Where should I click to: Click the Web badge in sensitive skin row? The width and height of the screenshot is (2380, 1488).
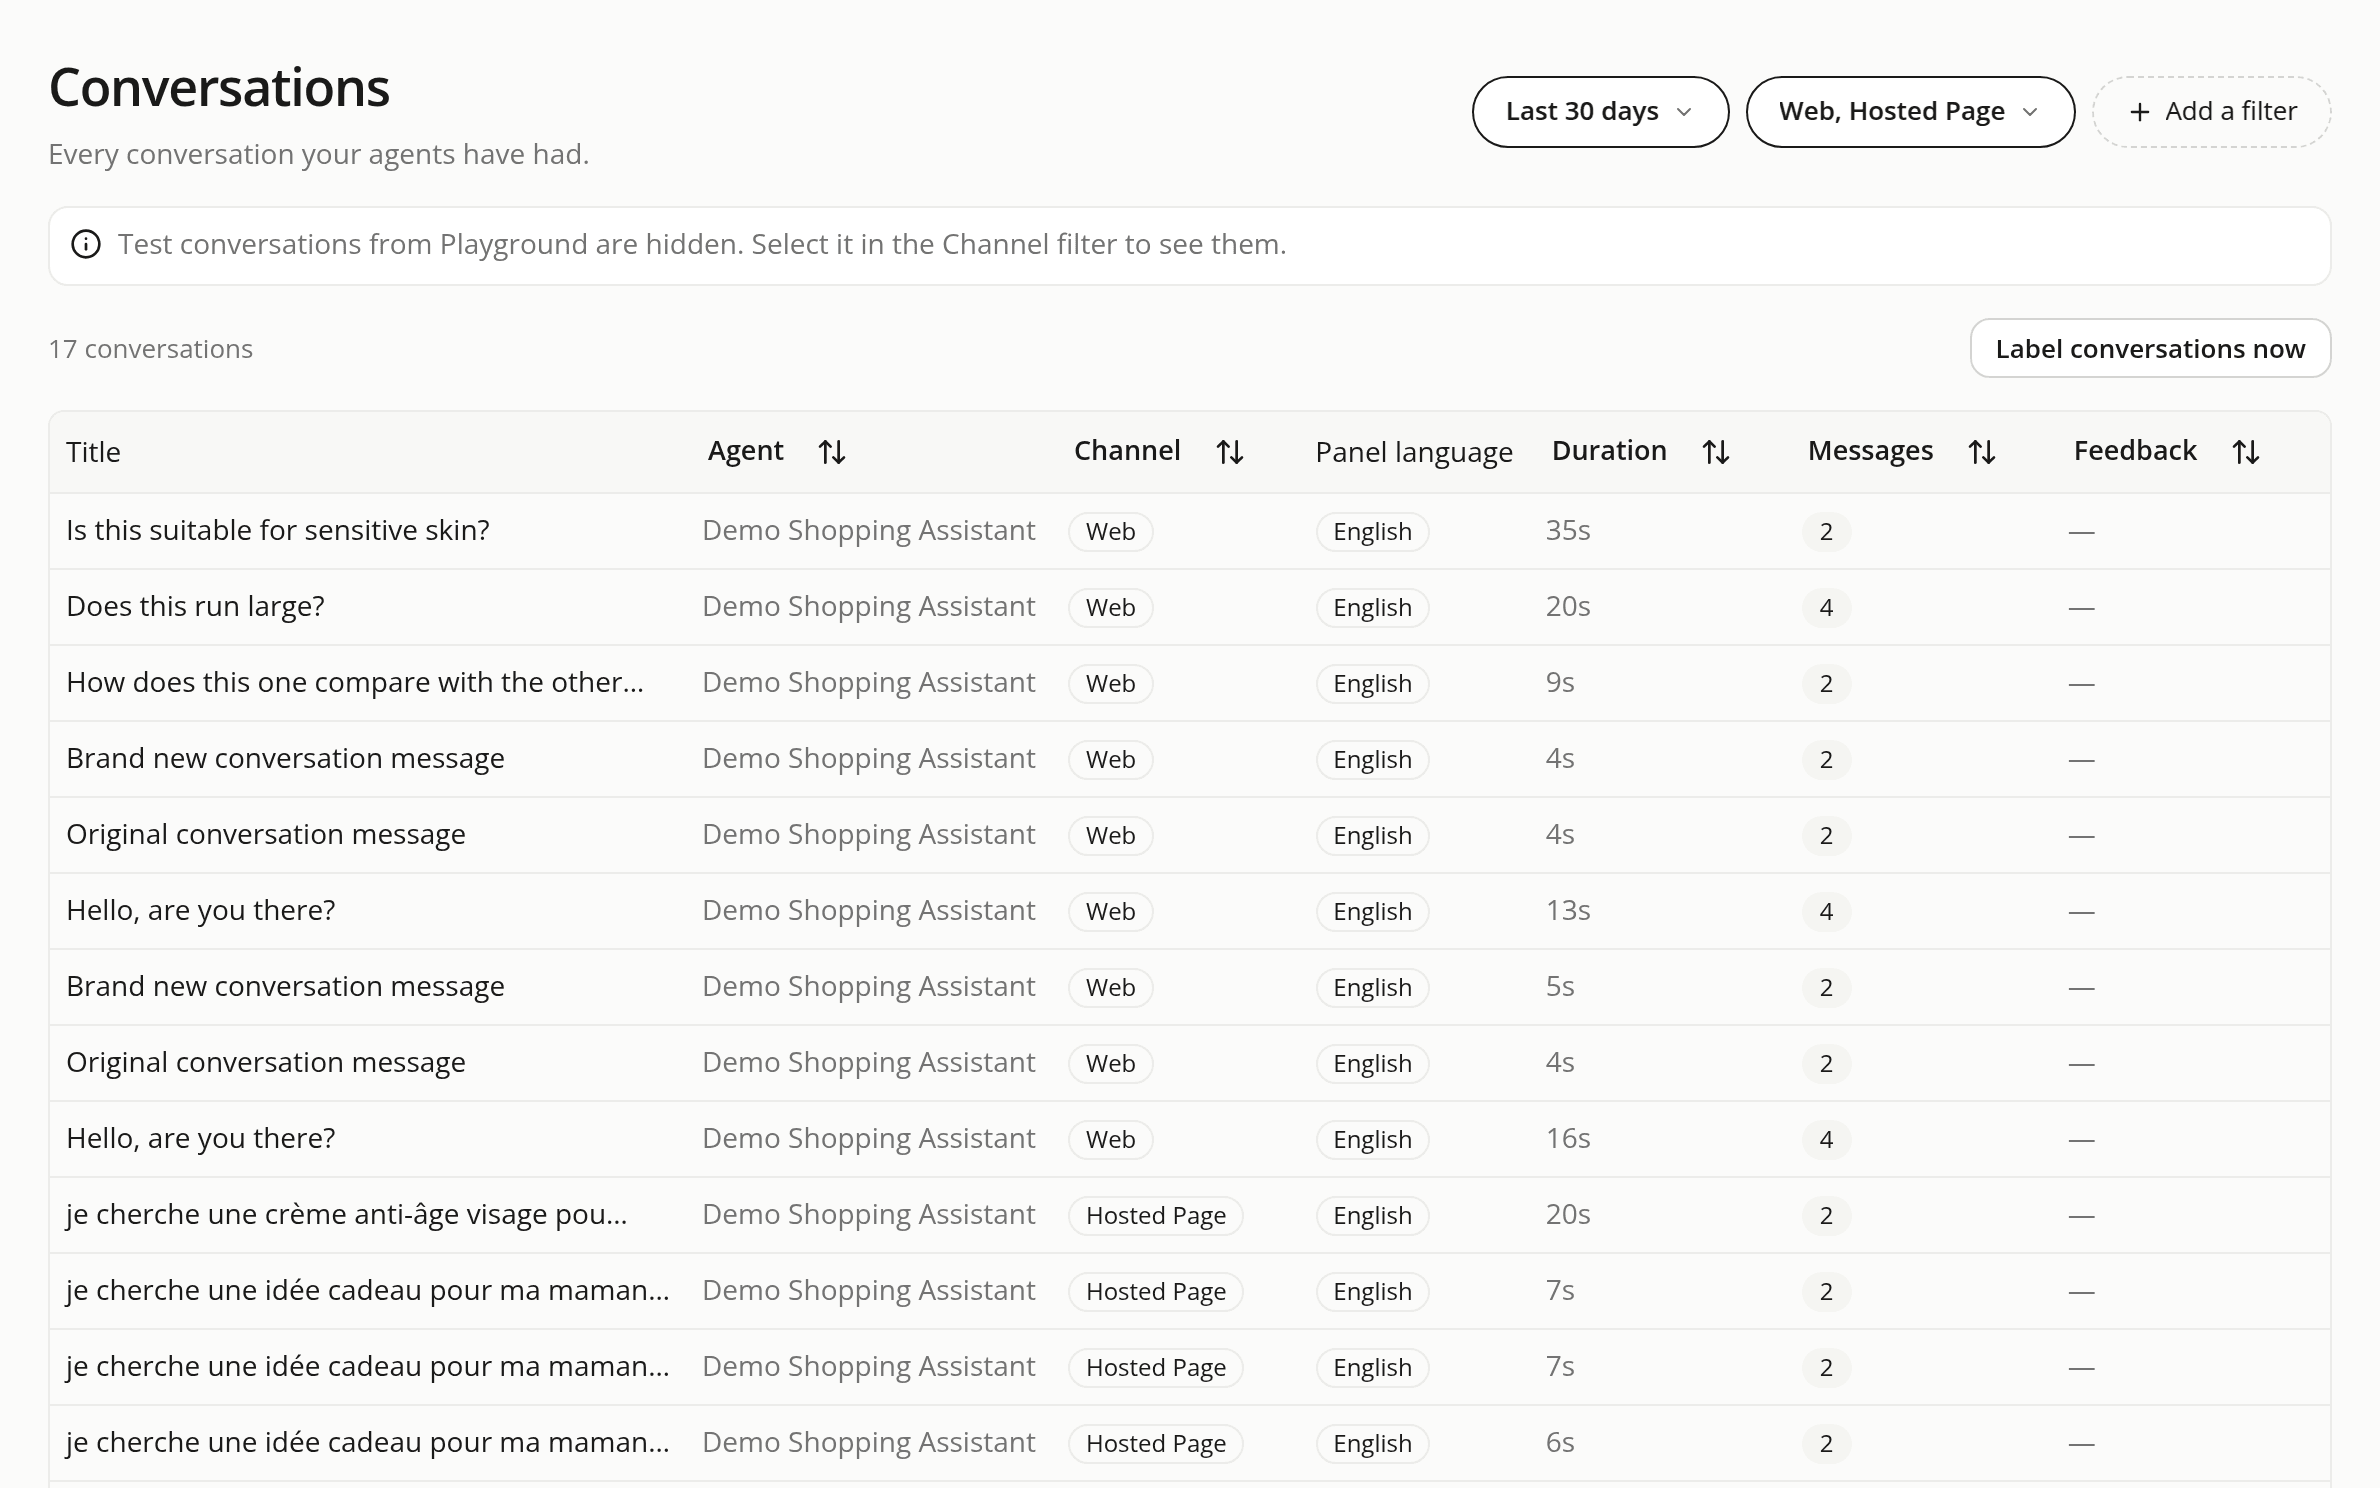click(1110, 531)
